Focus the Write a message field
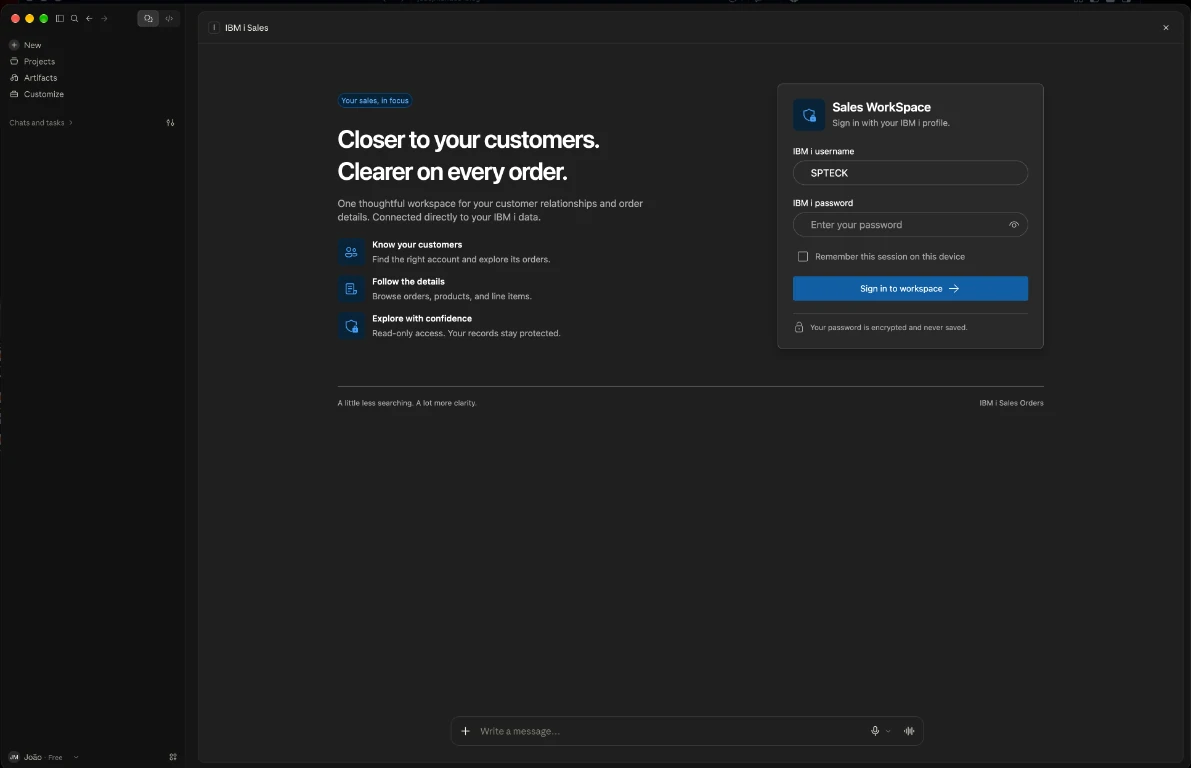1191x768 pixels. click(x=668, y=731)
